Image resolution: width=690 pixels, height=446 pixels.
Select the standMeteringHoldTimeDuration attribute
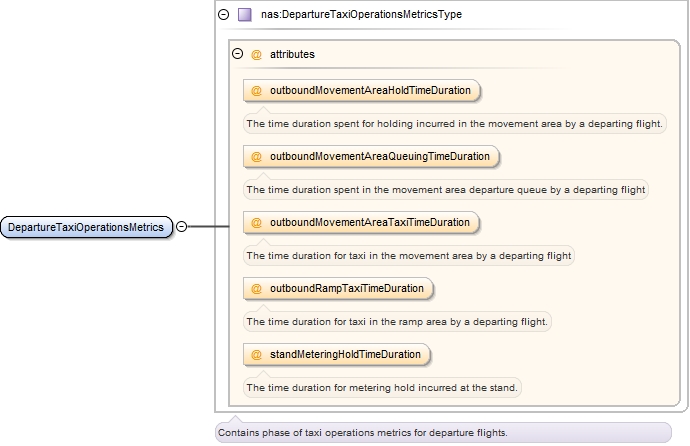(x=346, y=354)
